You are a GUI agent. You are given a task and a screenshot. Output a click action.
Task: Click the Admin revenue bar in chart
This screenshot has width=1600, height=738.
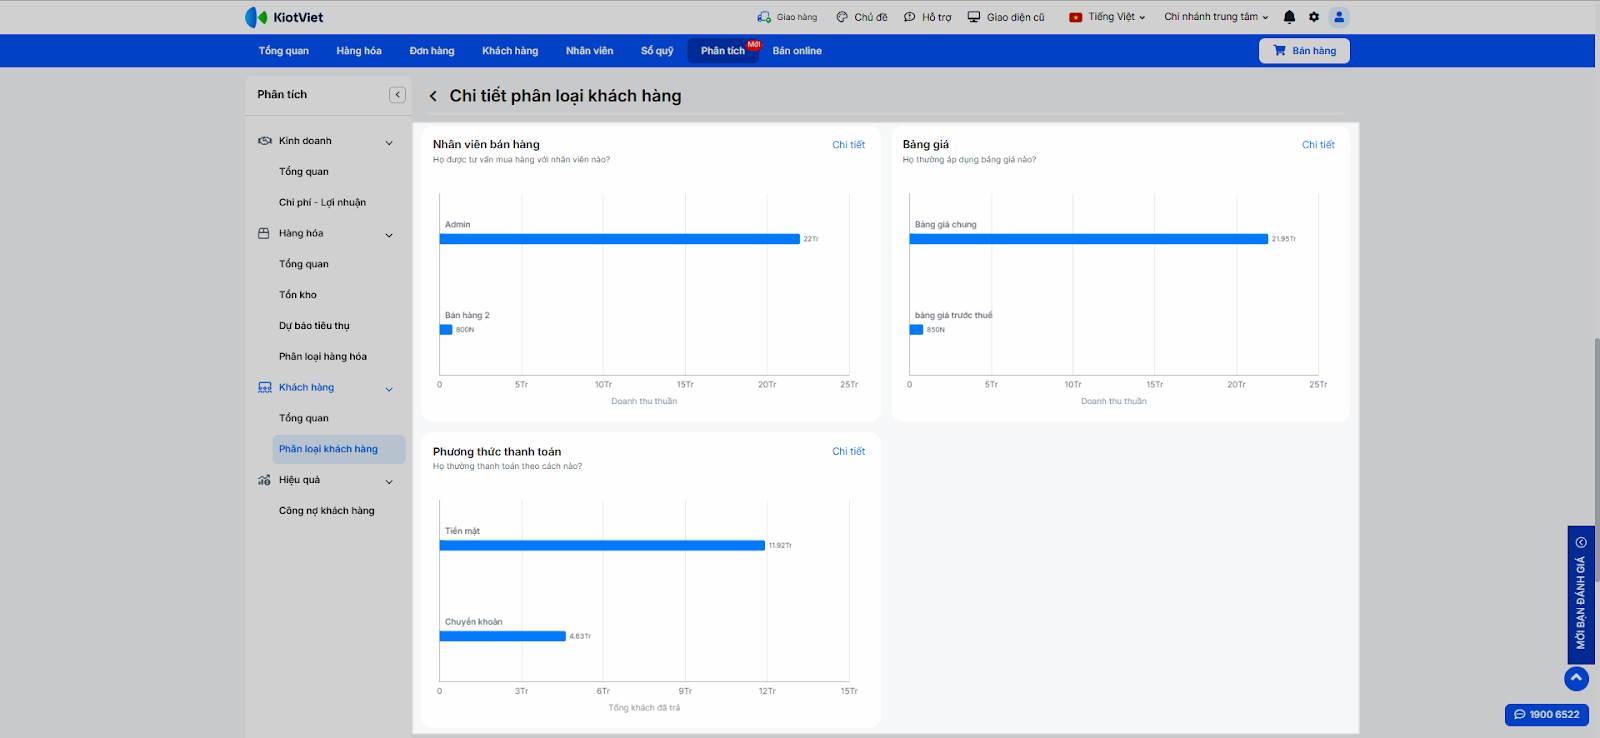tap(620, 239)
